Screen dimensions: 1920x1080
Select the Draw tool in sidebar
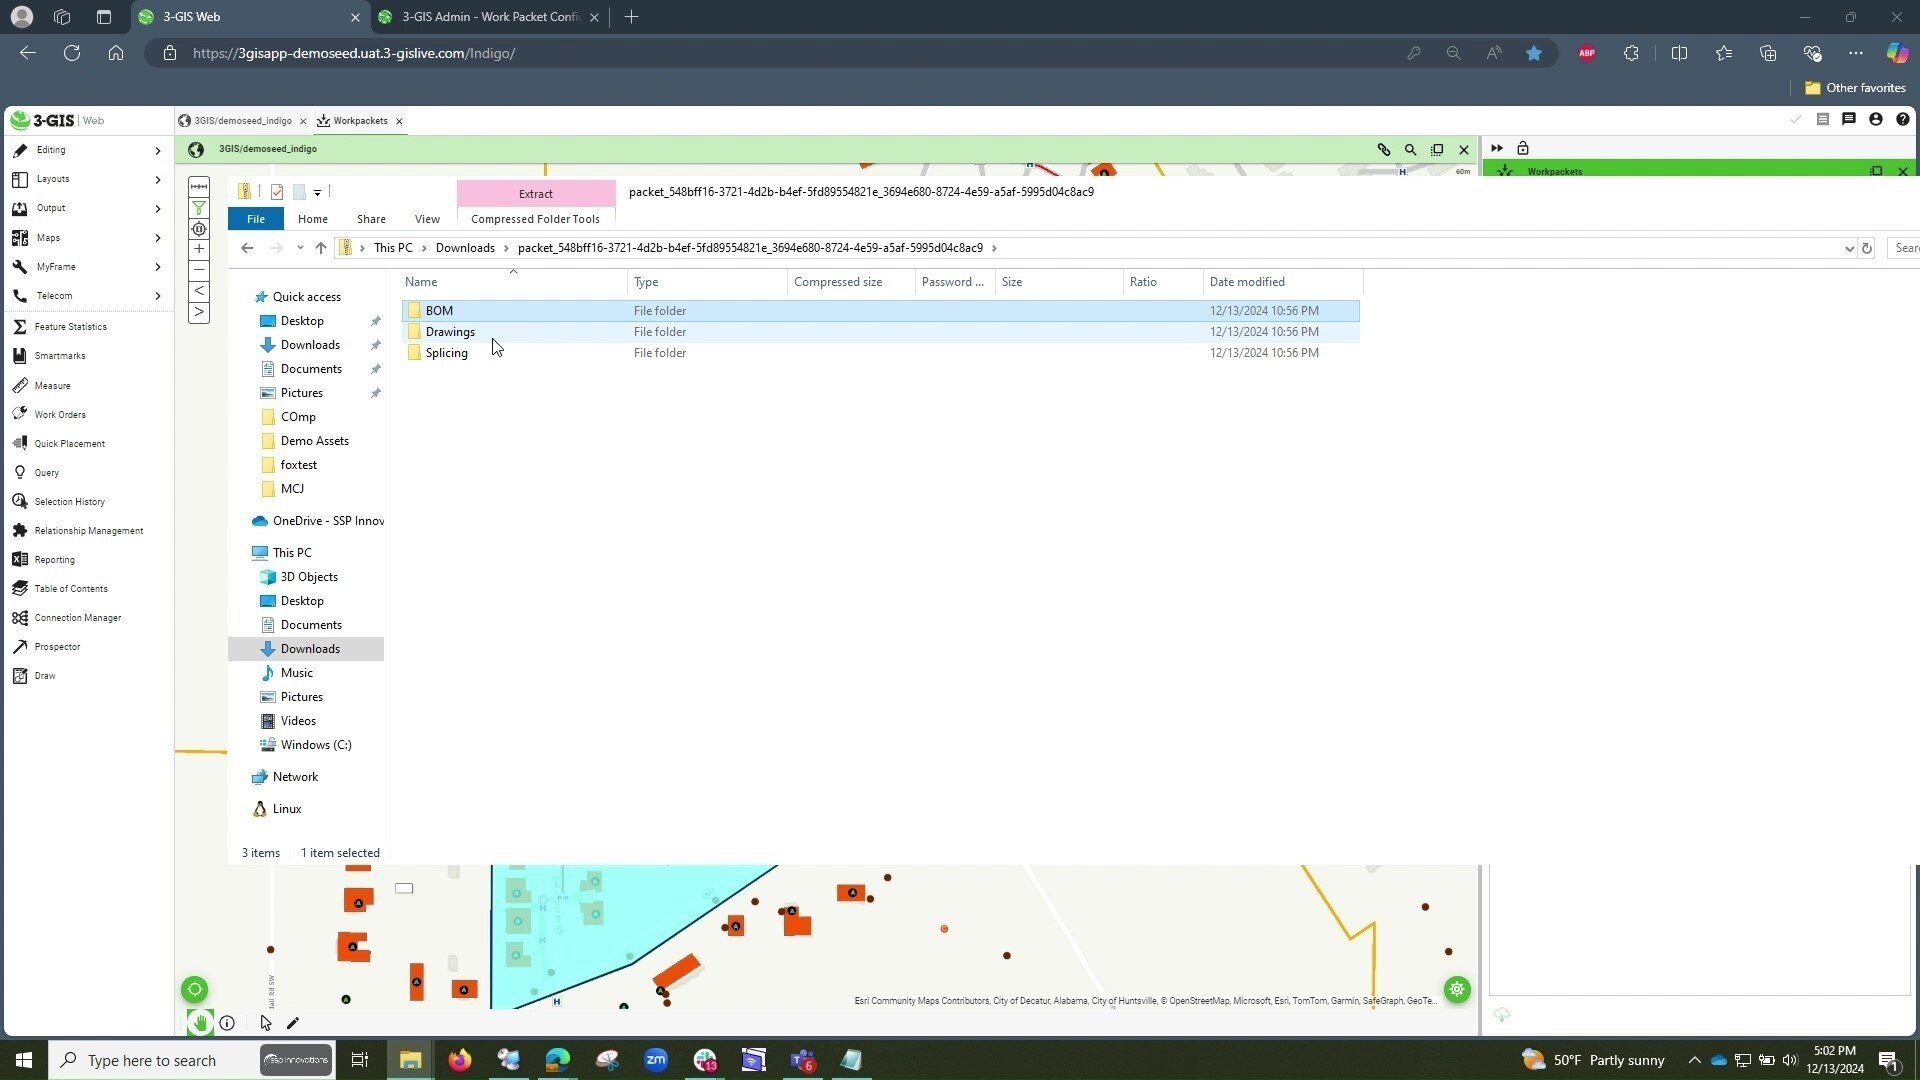pos(44,675)
